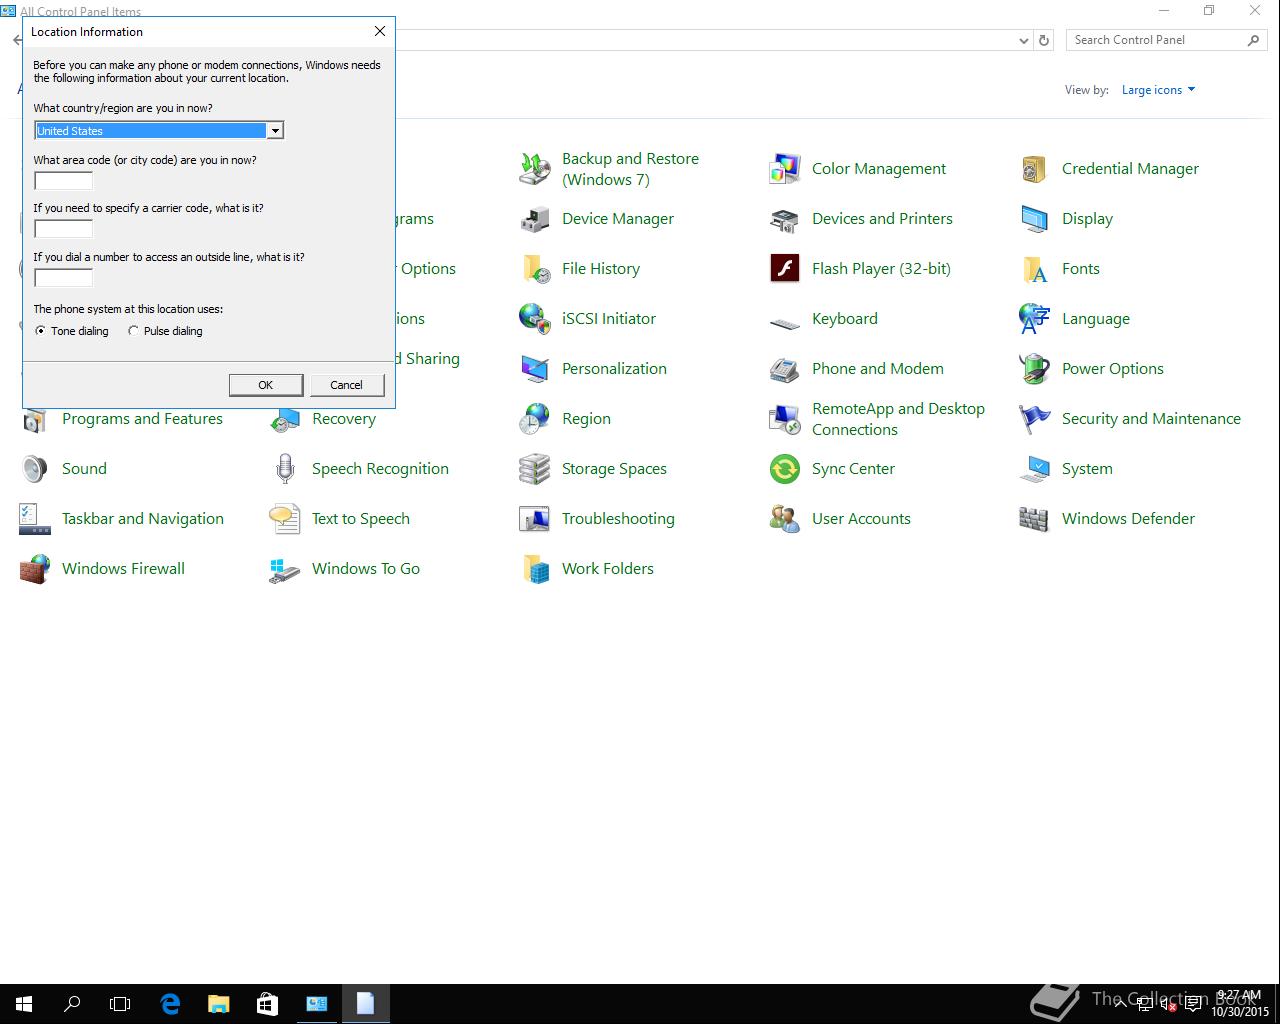Open the View by Large icons dropdown

[1158, 90]
